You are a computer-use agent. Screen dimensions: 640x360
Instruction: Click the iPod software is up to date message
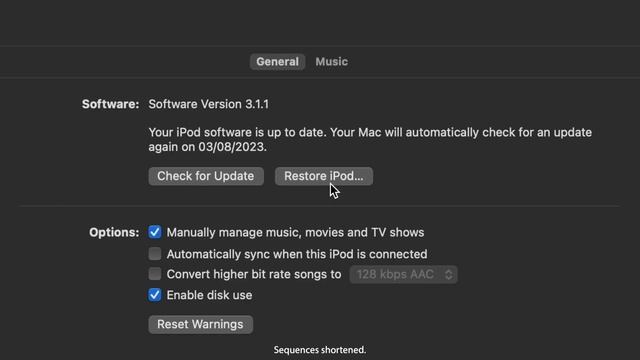coord(370,140)
